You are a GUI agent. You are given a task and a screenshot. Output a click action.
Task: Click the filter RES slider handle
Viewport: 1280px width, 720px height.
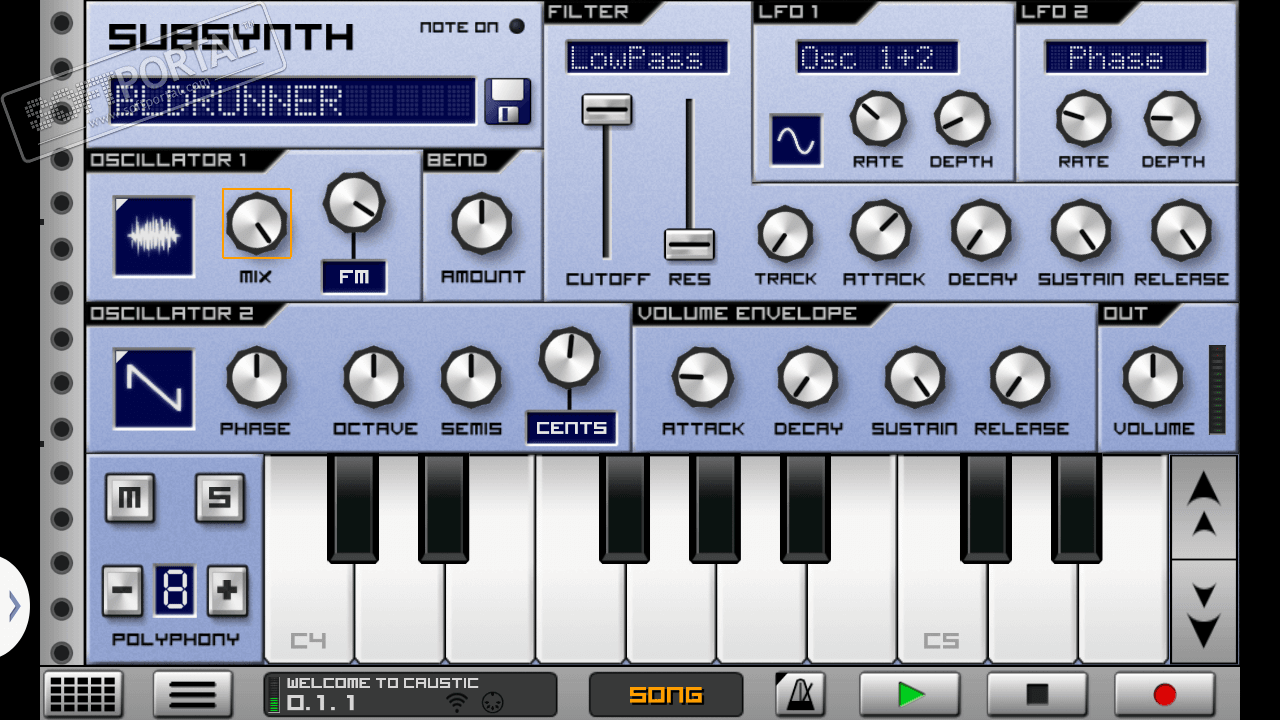pyautogui.click(x=689, y=244)
